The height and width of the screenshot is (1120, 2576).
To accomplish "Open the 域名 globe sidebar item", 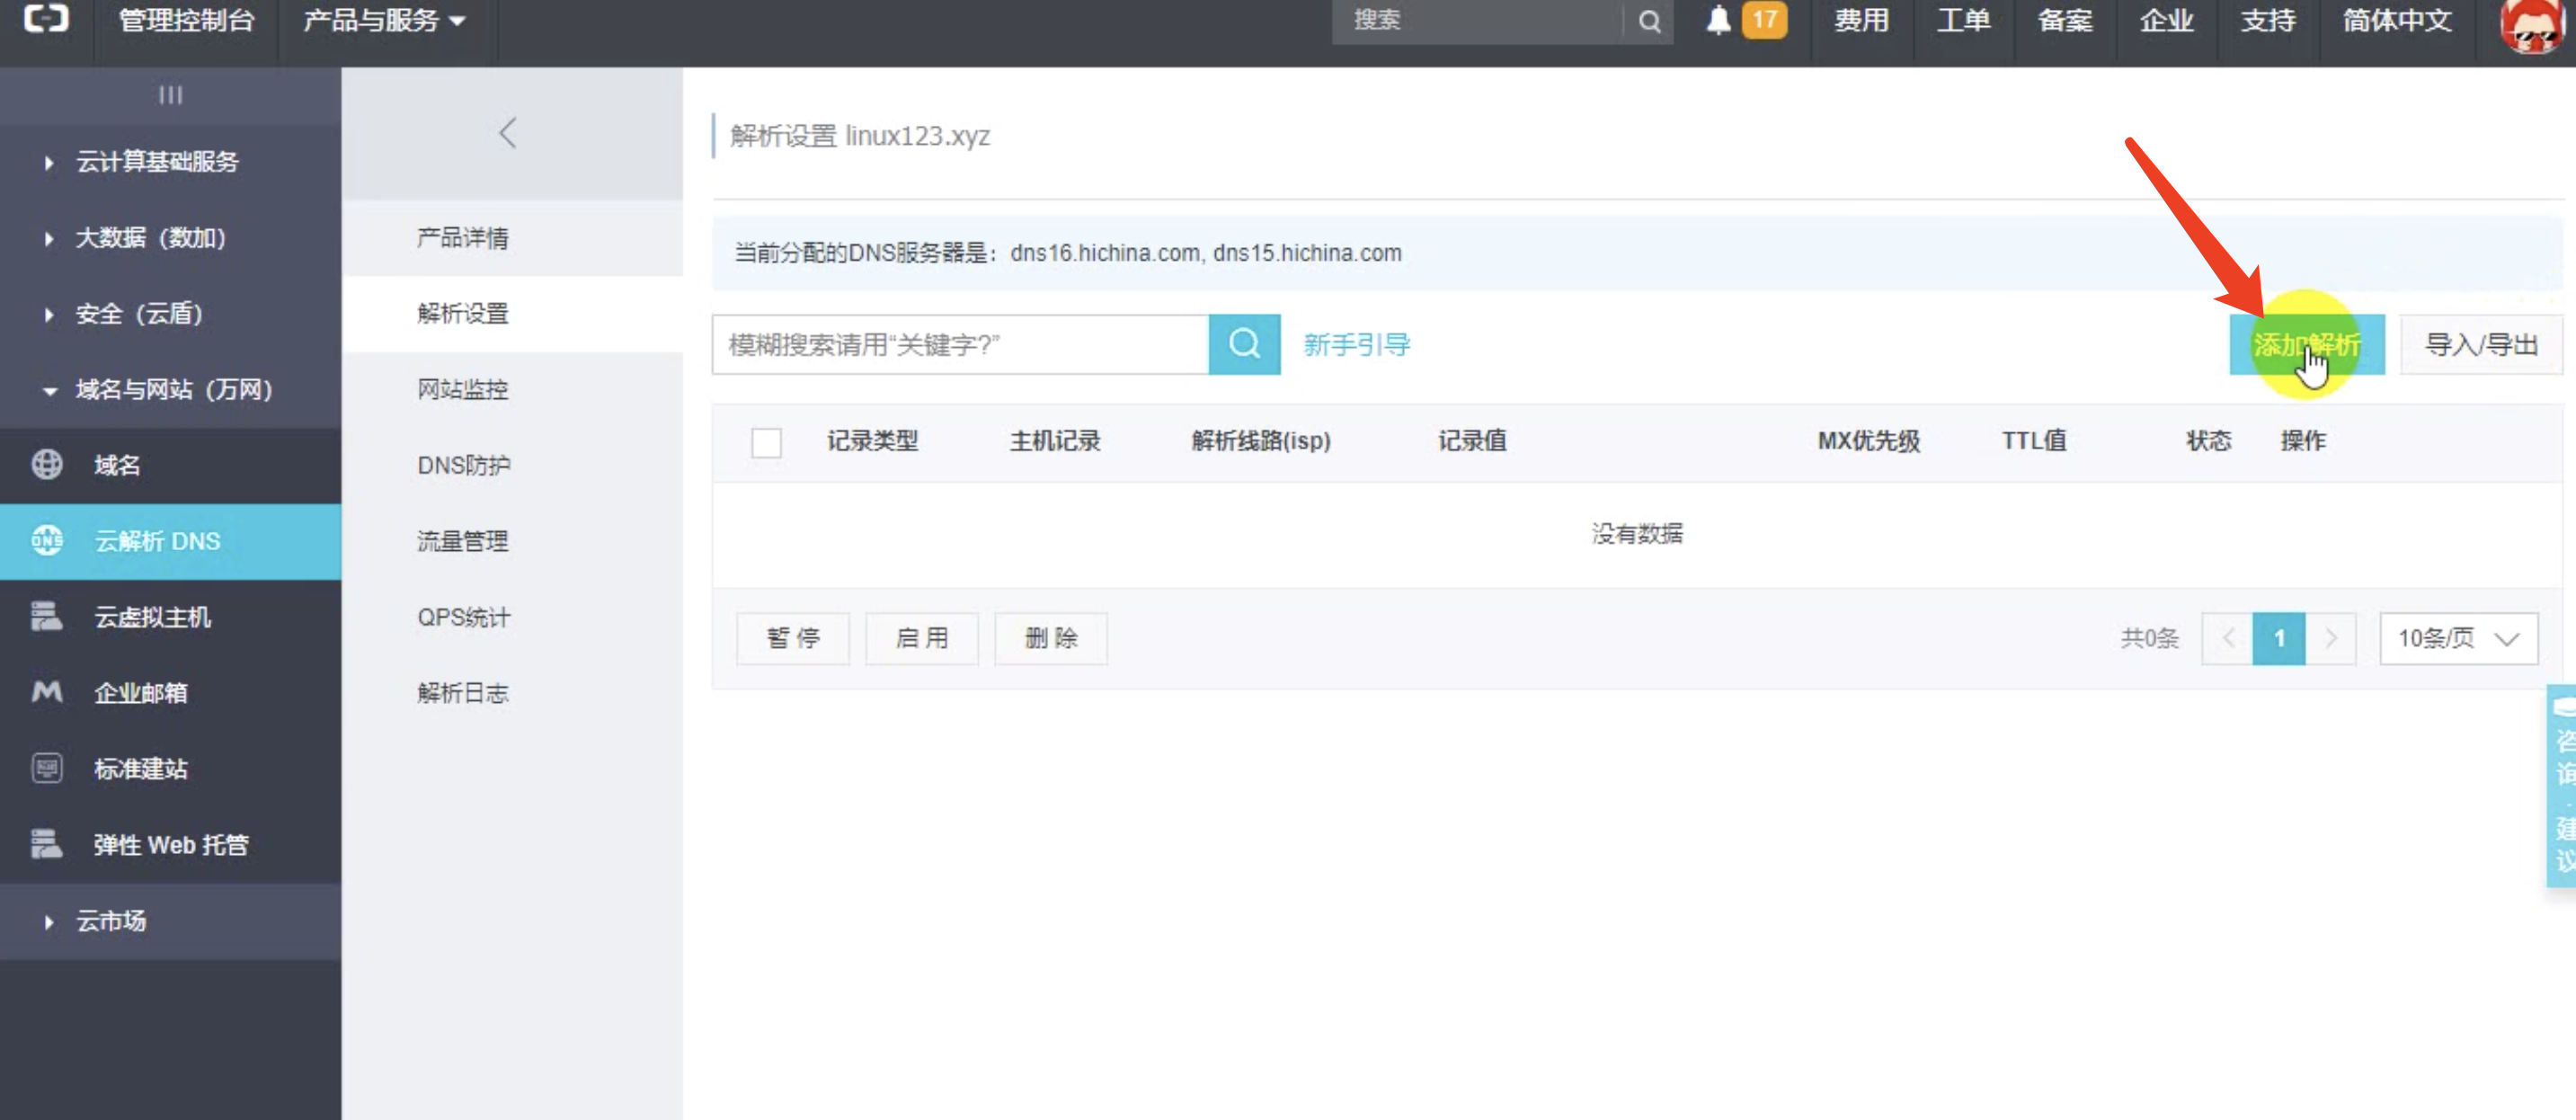I will point(116,465).
